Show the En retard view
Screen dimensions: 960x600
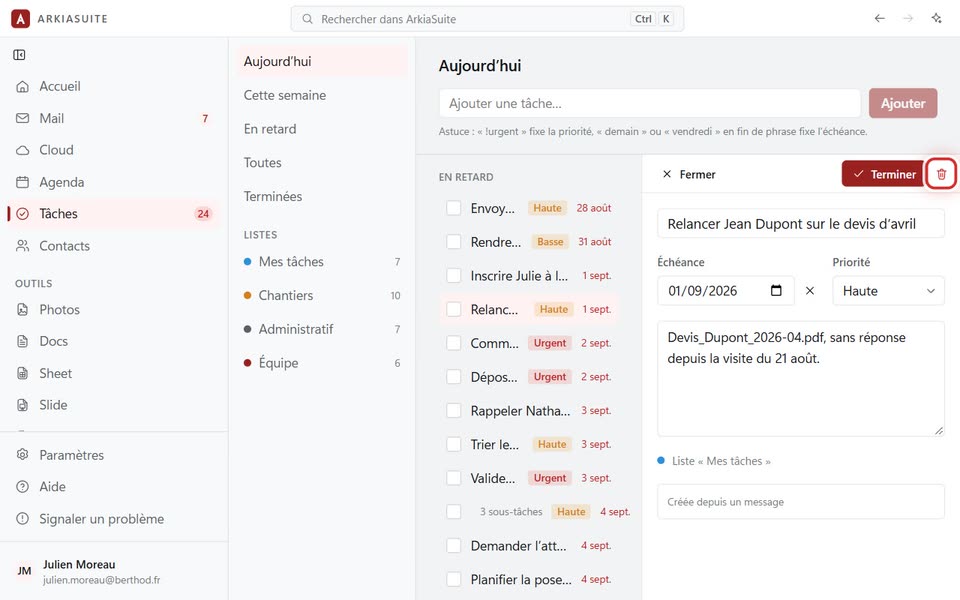[x=321, y=129]
